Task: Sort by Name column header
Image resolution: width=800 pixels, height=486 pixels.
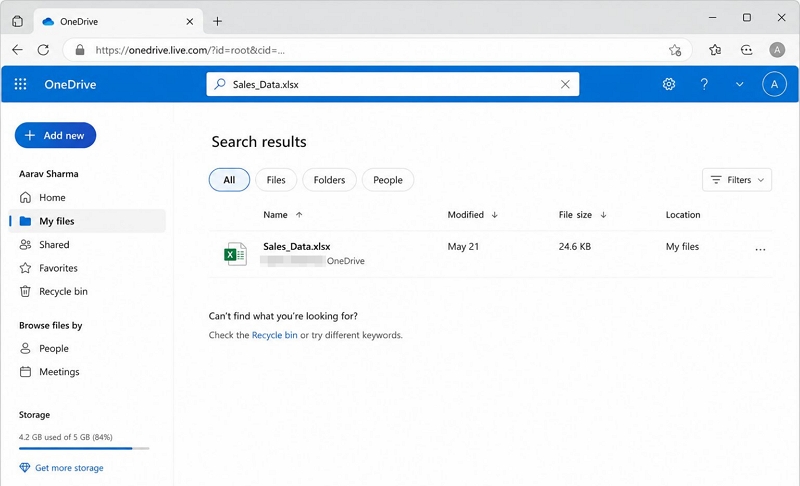Action: pos(283,215)
